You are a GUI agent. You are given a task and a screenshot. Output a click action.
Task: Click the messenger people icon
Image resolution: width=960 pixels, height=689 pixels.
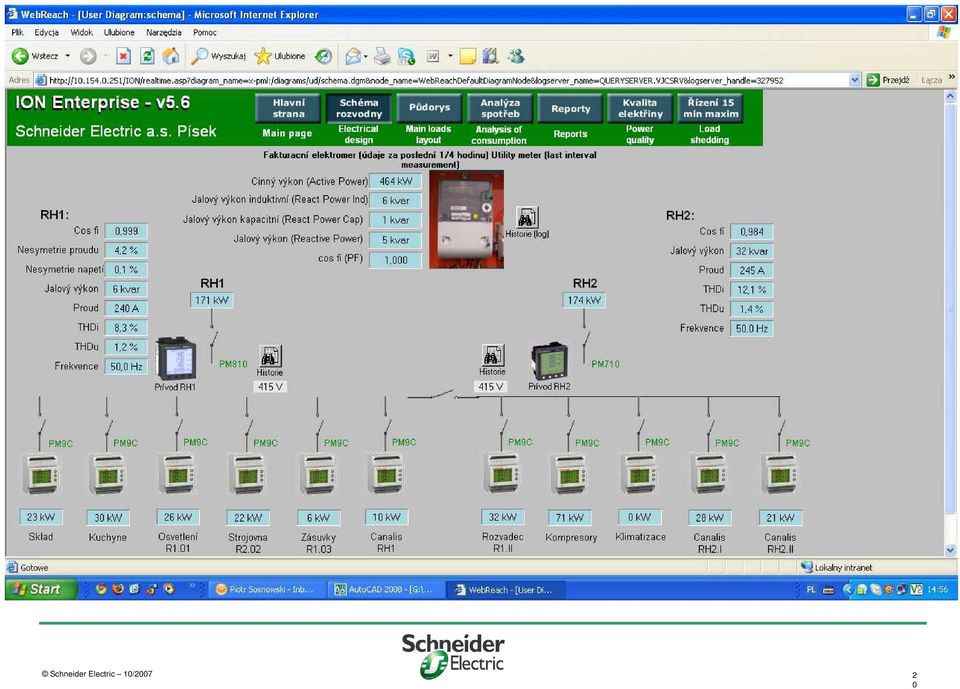click(516, 56)
